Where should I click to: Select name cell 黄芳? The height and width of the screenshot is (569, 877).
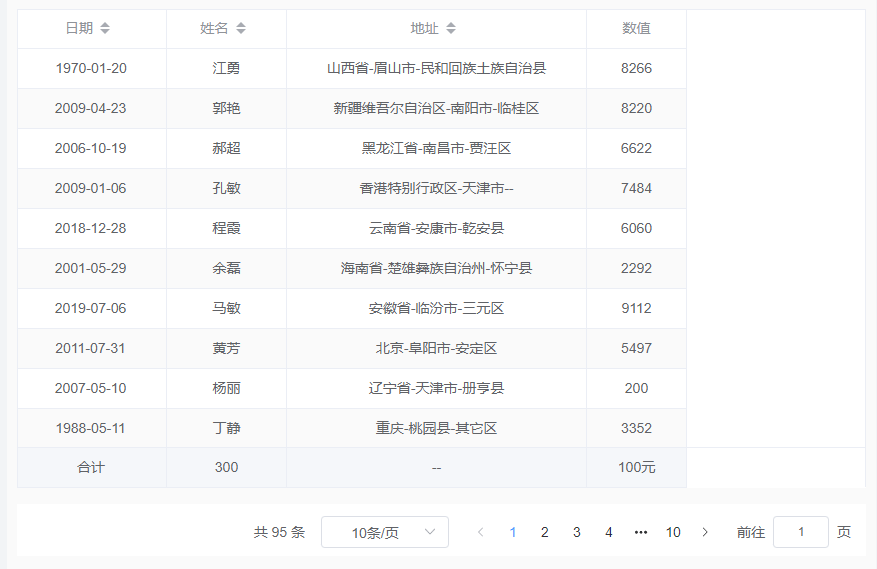tap(227, 348)
